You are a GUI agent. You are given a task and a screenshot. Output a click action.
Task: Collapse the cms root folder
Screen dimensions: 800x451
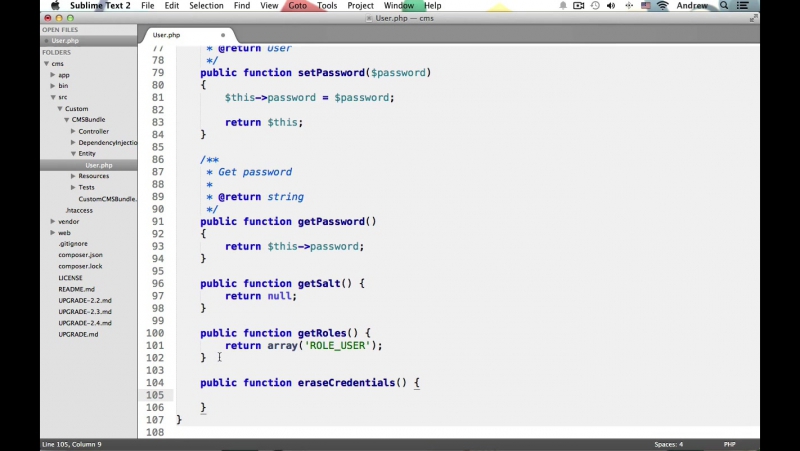coord(46,64)
